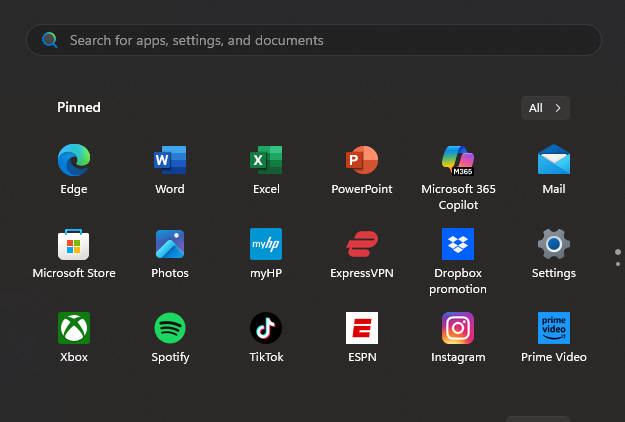Launch TikTok
625x422 pixels.
266,338
